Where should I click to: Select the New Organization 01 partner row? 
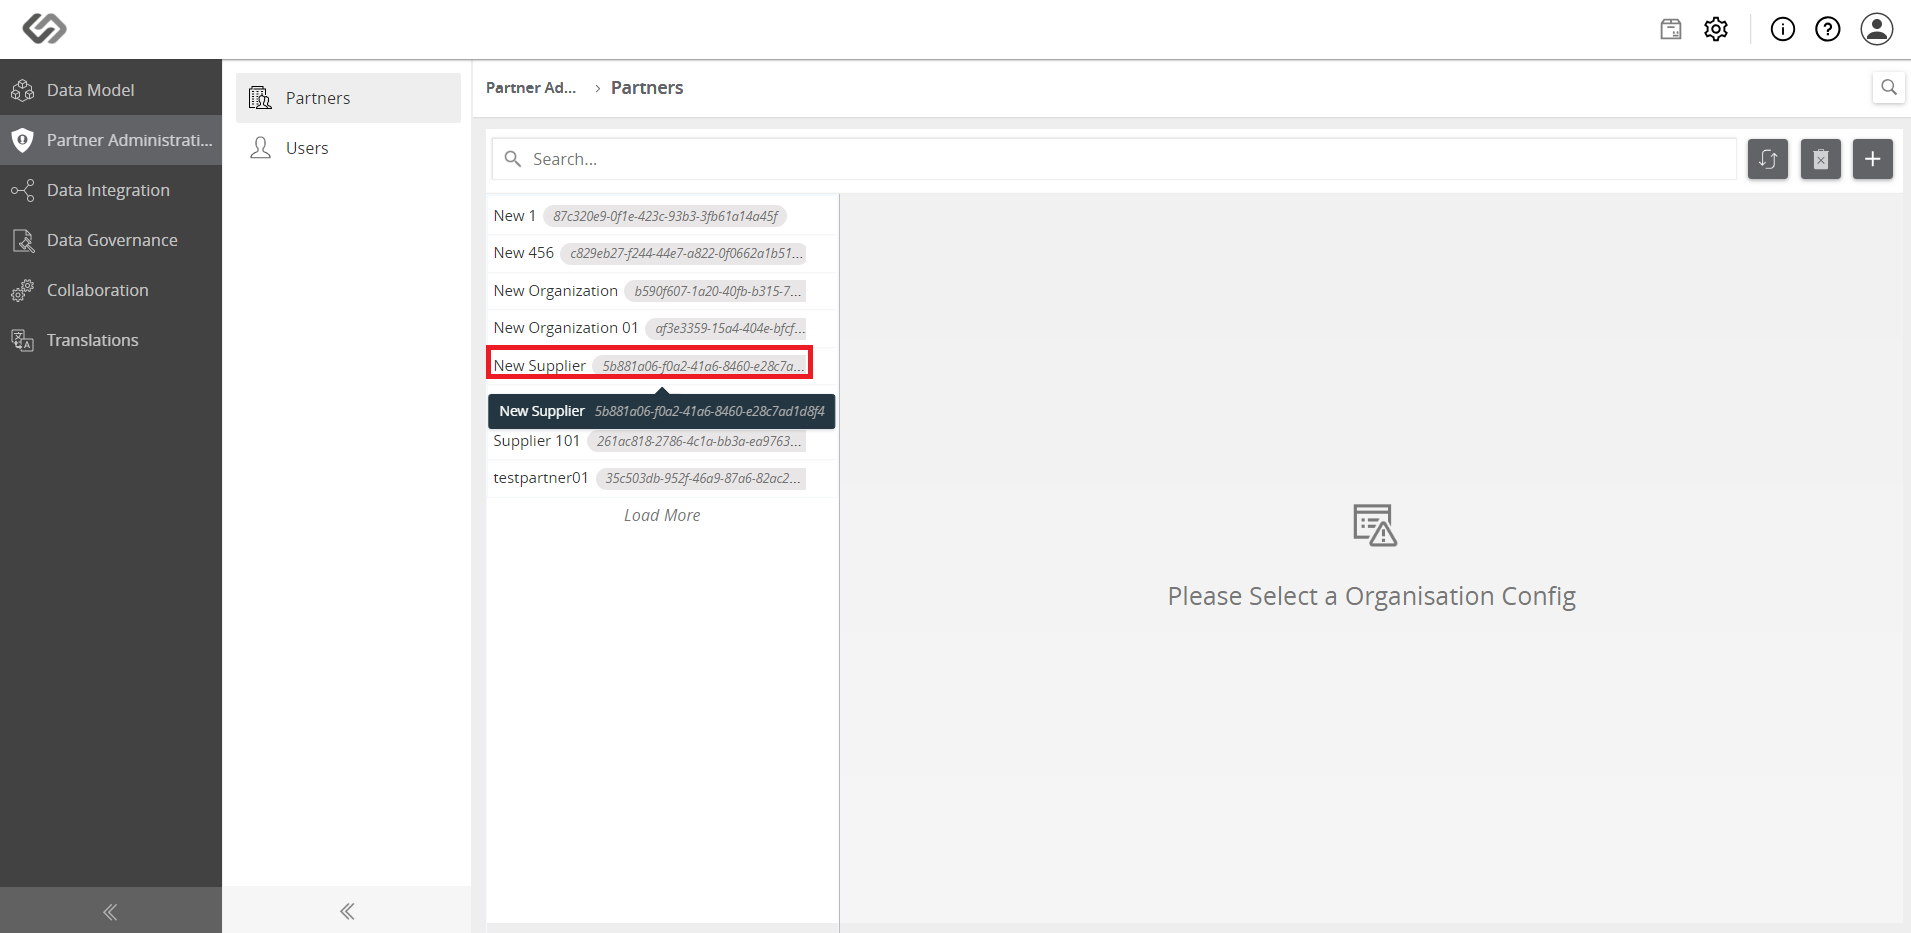coord(662,328)
